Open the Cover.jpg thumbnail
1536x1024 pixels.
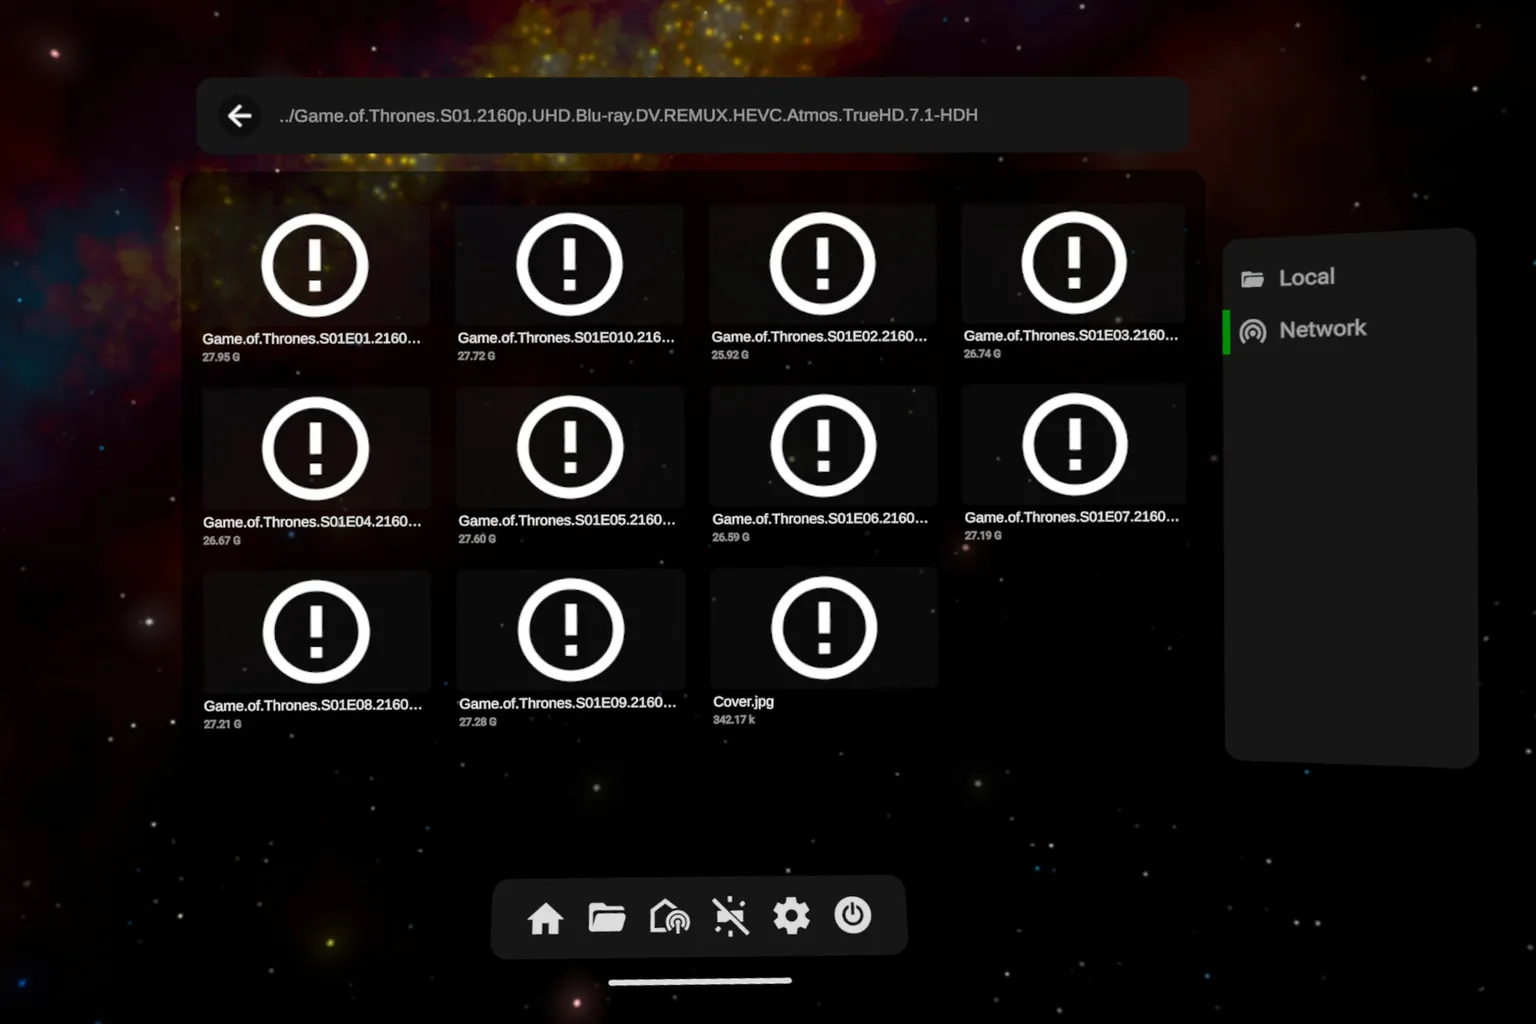click(x=824, y=629)
